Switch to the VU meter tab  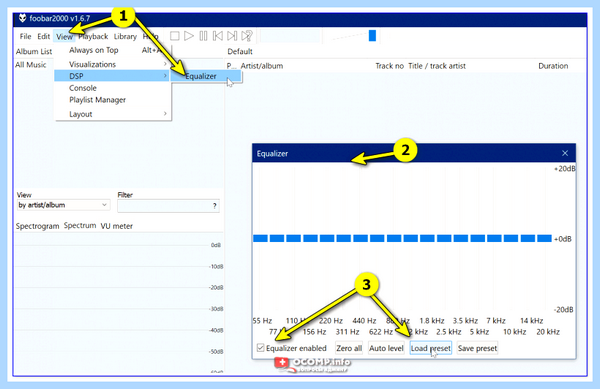(116, 226)
